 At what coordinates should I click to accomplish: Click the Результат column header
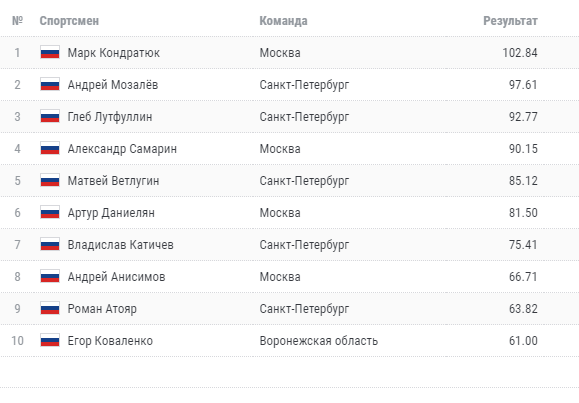click(510, 21)
